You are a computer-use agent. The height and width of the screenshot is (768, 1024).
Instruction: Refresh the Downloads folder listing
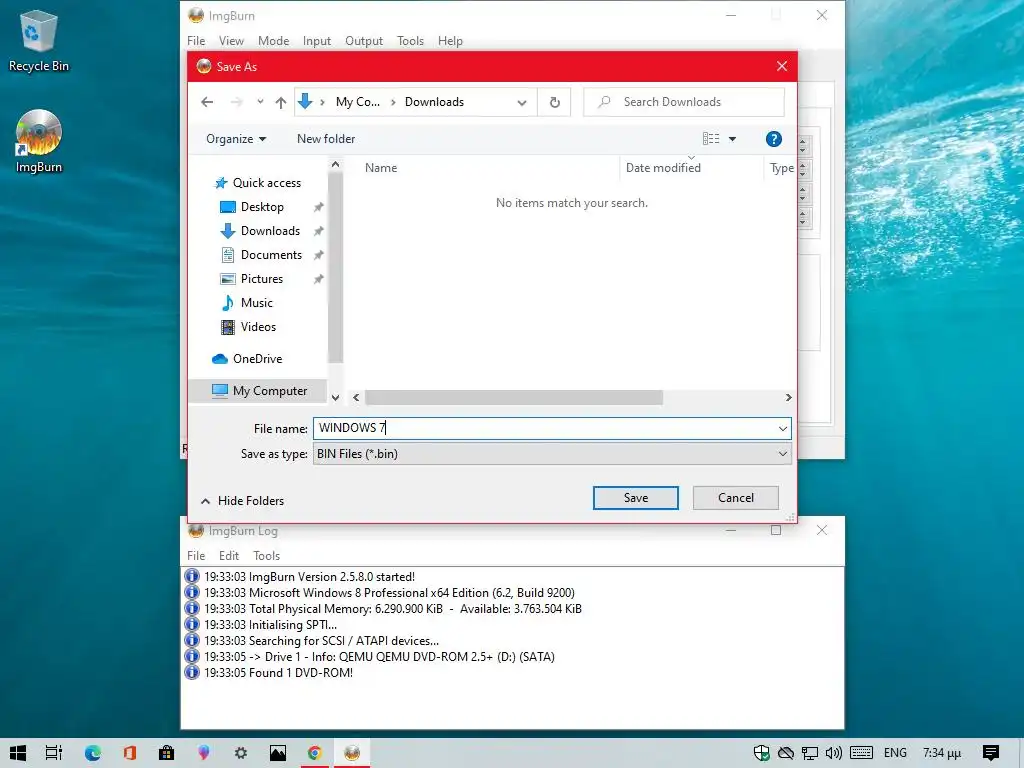(554, 102)
